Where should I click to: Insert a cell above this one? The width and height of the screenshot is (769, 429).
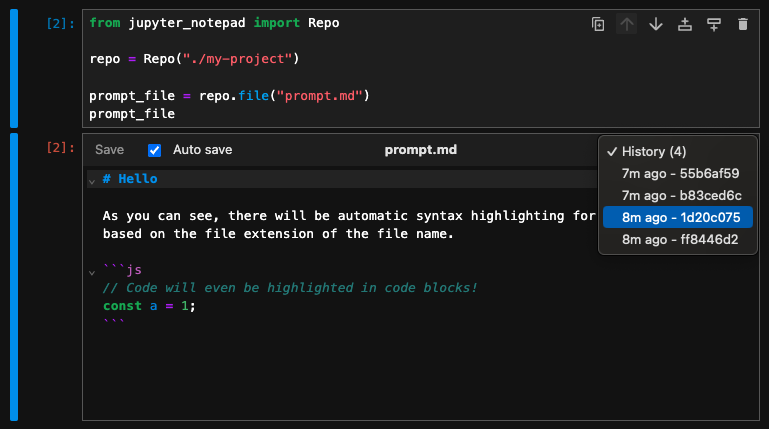click(x=685, y=24)
